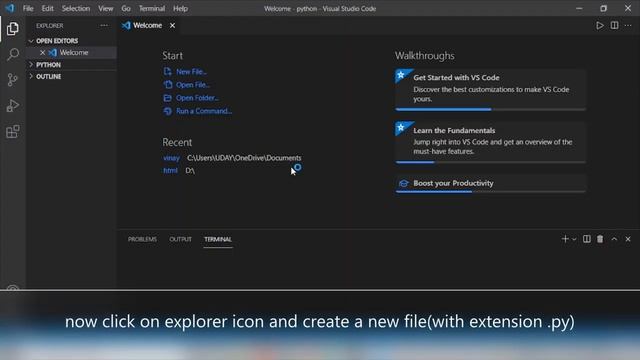This screenshot has height=360, width=640.
Task: Open the Selection menu
Action: (76, 8)
